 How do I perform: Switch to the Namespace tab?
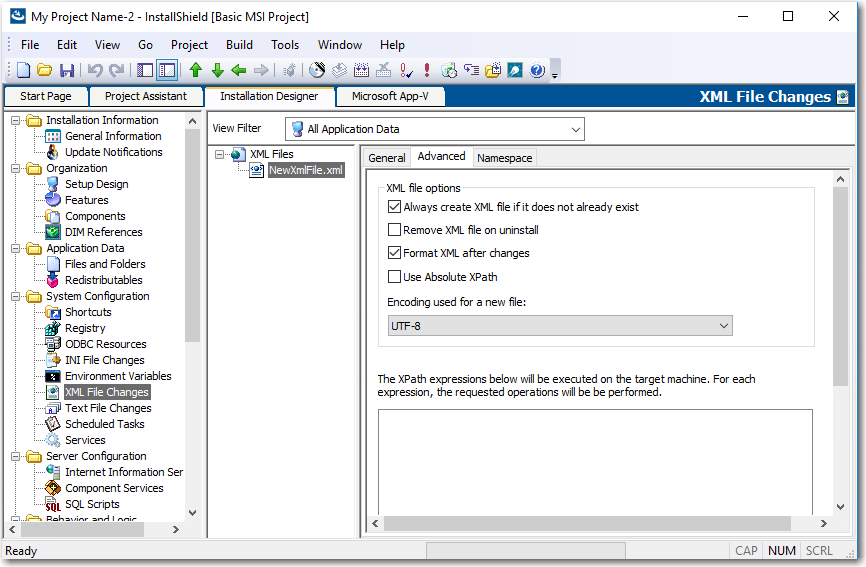(504, 158)
